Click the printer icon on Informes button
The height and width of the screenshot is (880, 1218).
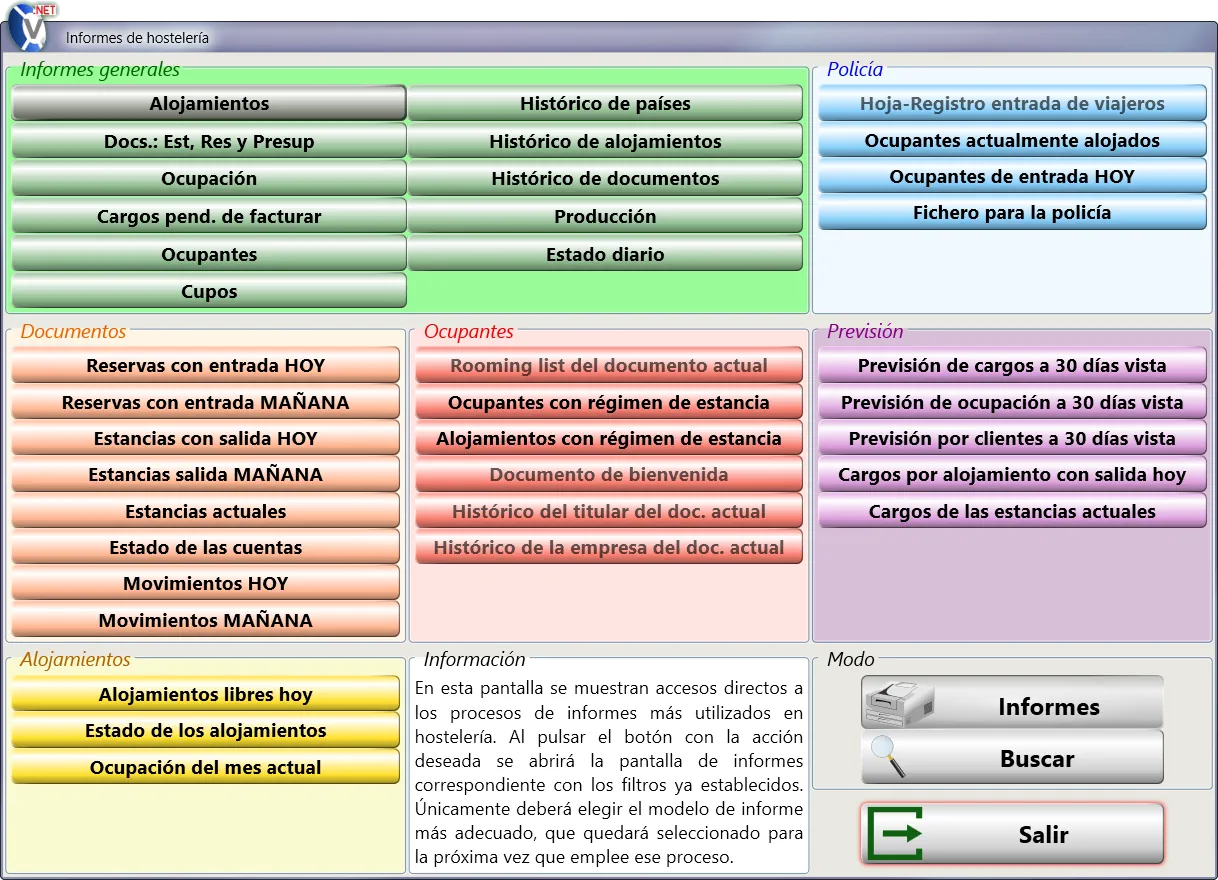897,705
